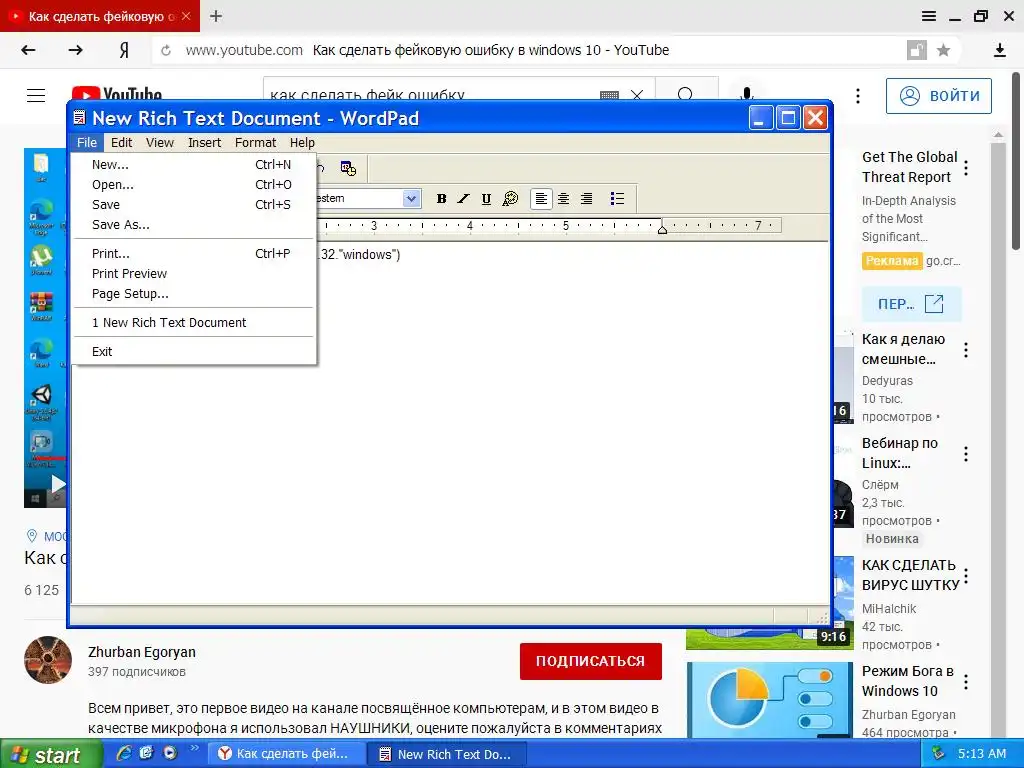
Task: Open the WordPad Help menu
Action: (x=302, y=142)
